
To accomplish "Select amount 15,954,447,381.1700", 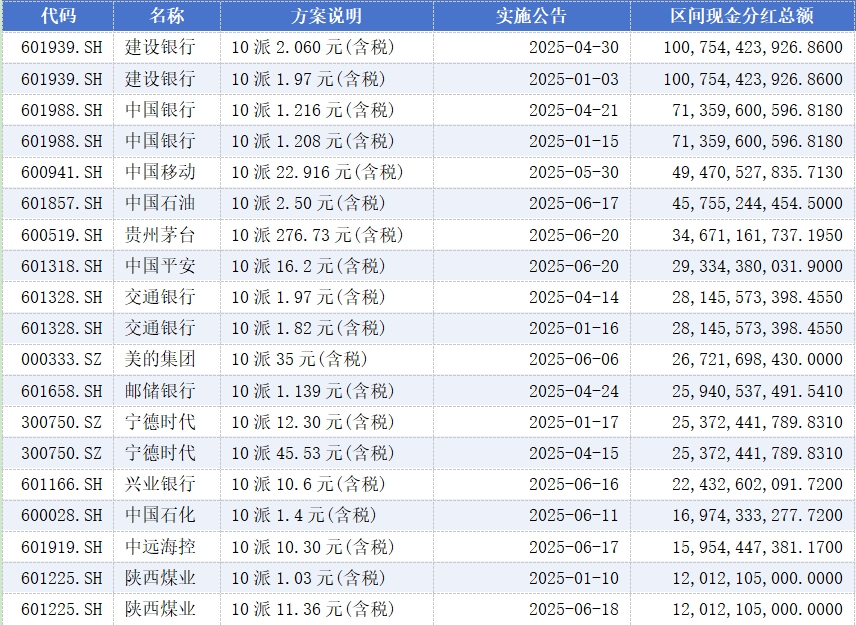I will click(742, 547).
